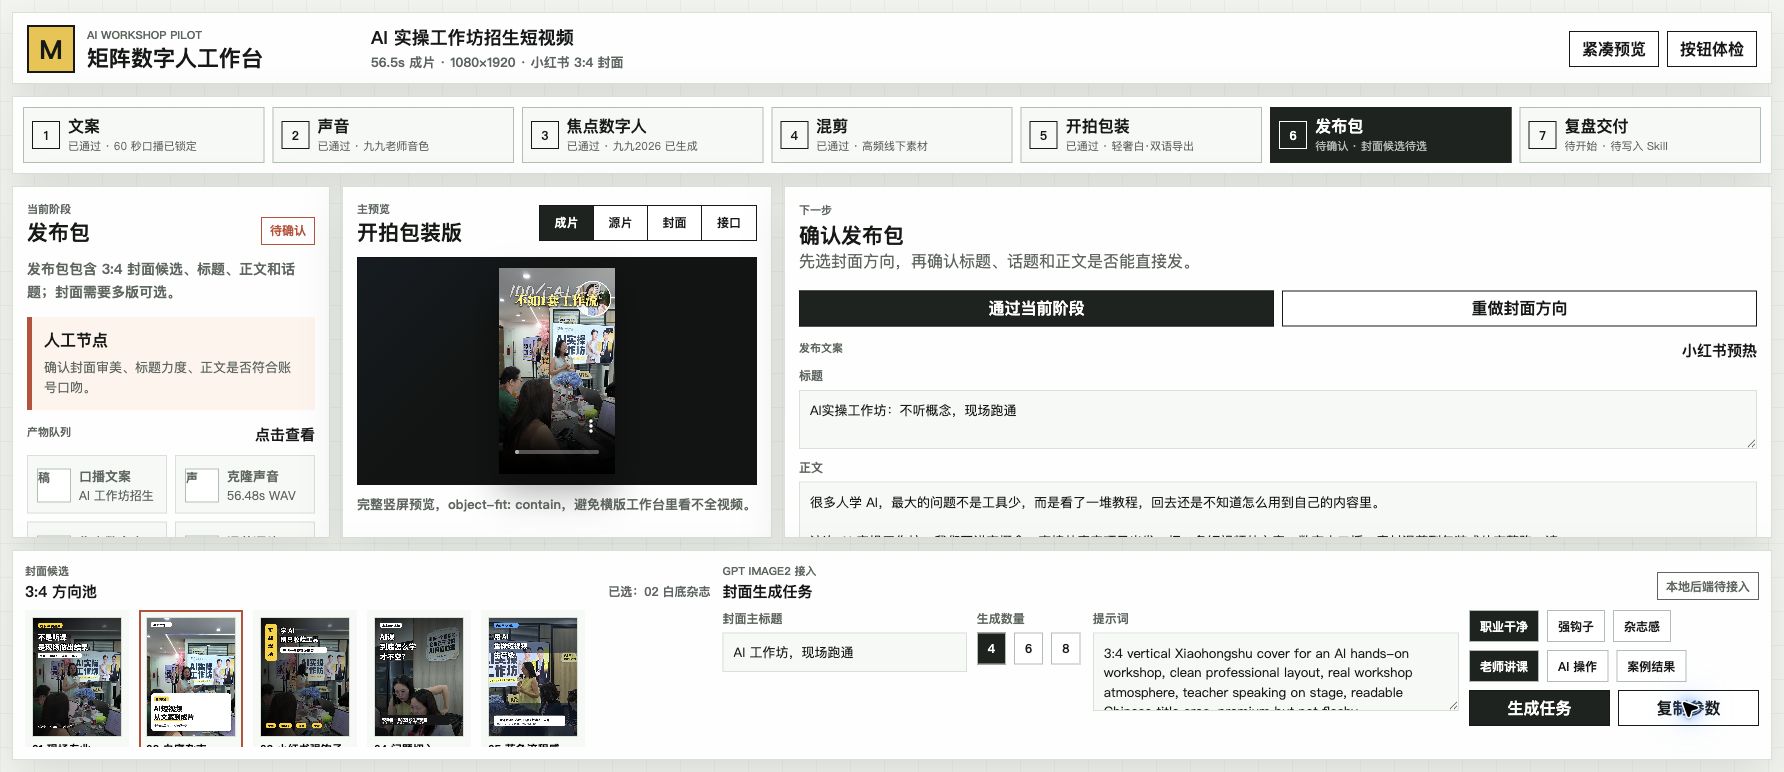The width and height of the screenshot is (1784, 772).
Task: Click 小红书预热 label
Action: pos(1719,351)
